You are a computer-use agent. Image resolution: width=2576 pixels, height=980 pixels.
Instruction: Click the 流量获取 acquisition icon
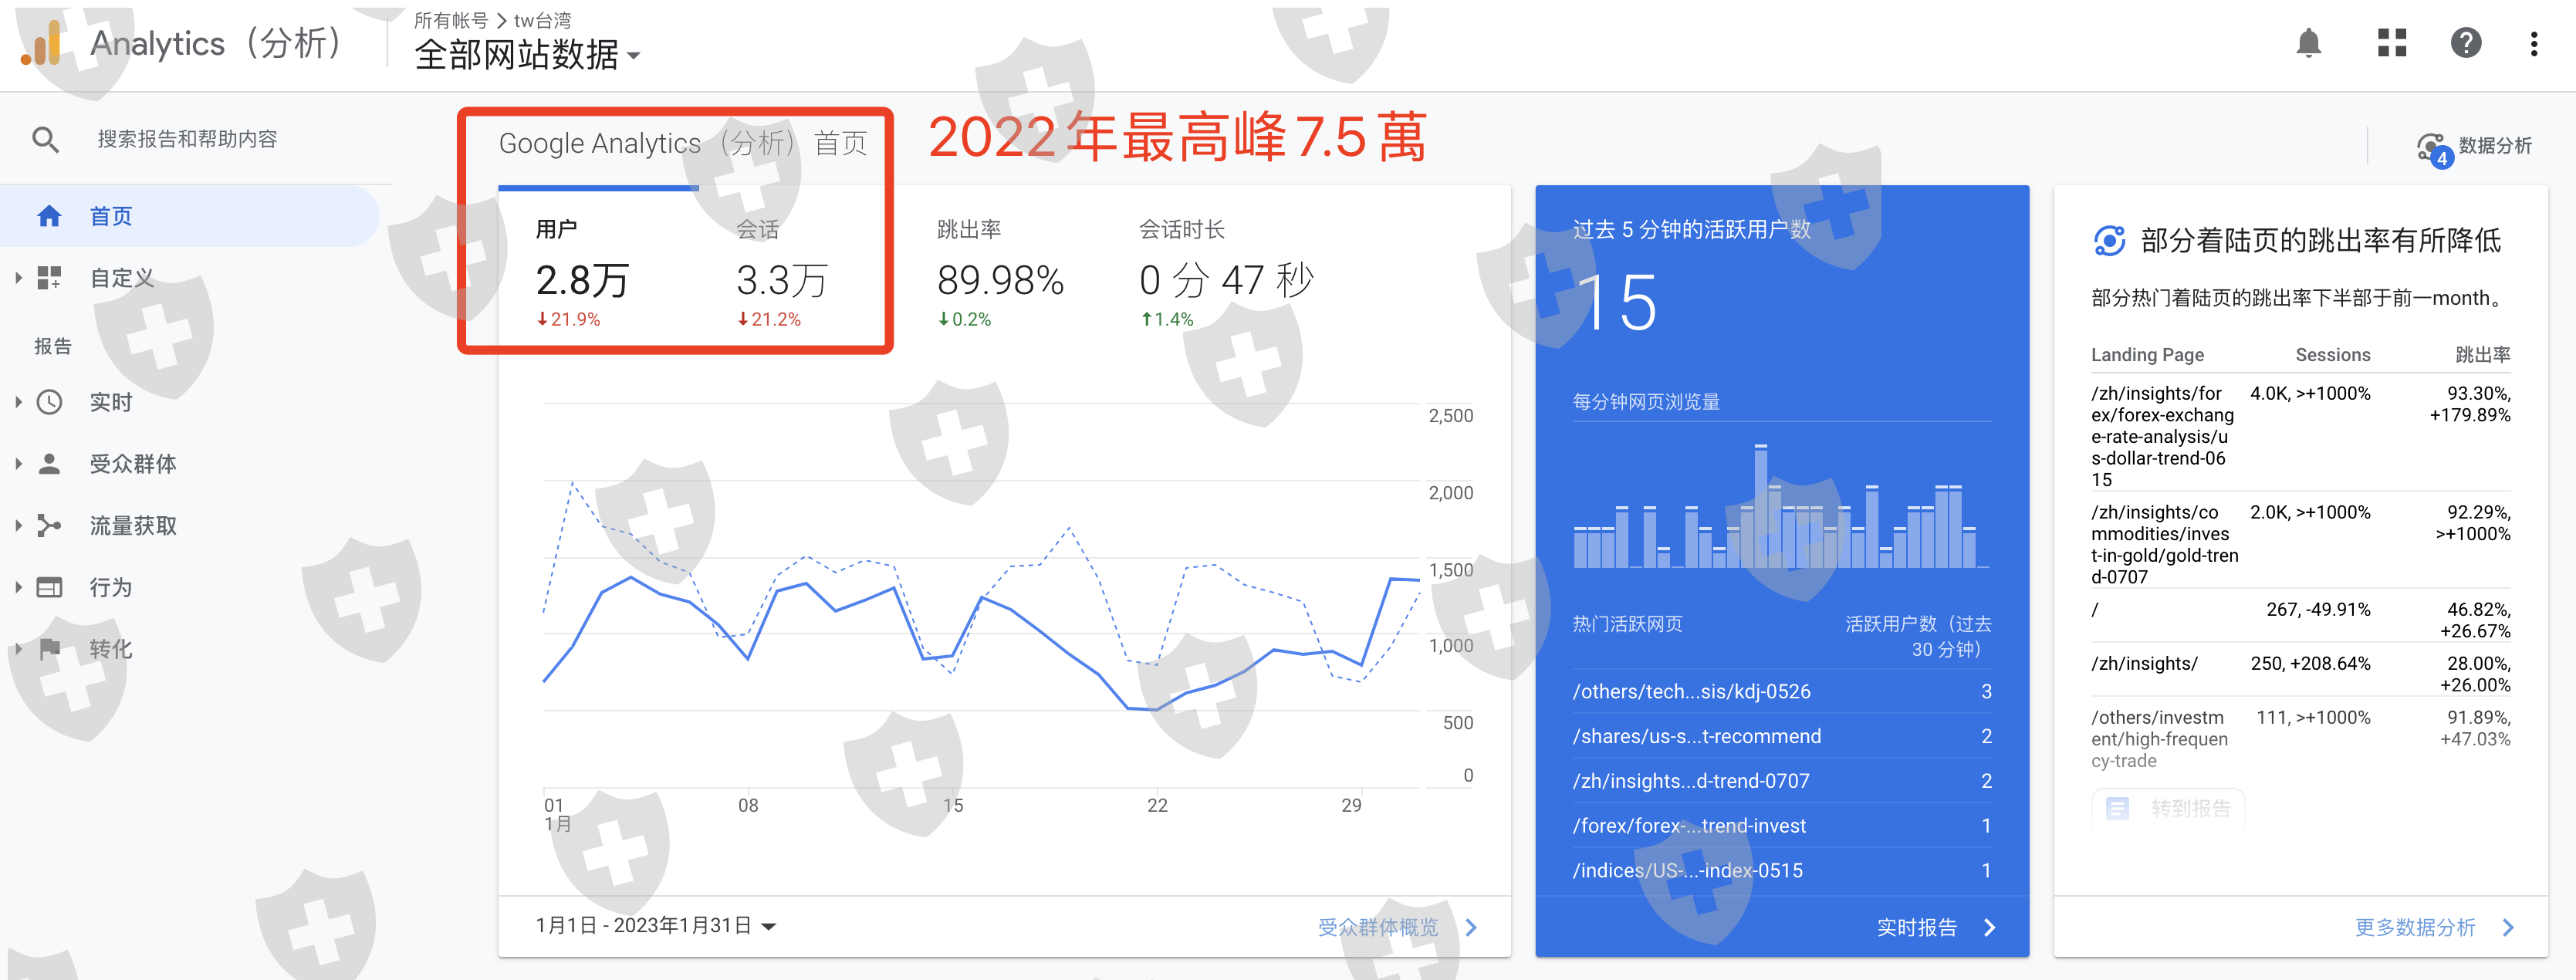pyautogui.click(x=49, y=526)
